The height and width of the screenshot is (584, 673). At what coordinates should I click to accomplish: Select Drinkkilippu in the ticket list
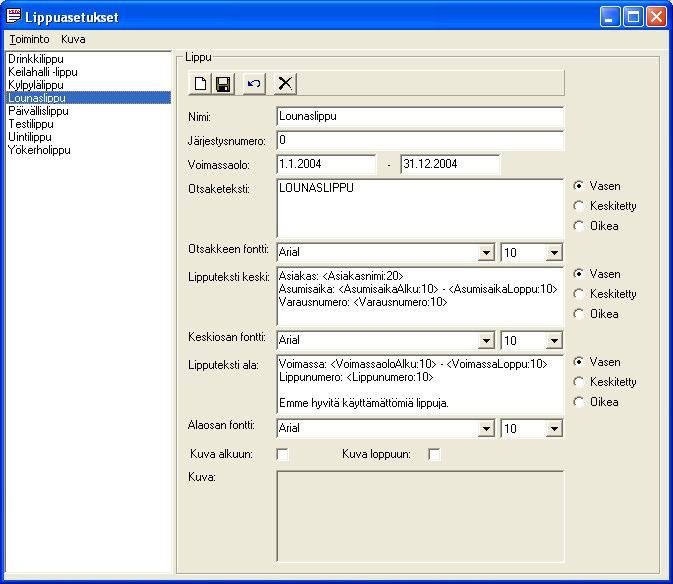[88, 59]
